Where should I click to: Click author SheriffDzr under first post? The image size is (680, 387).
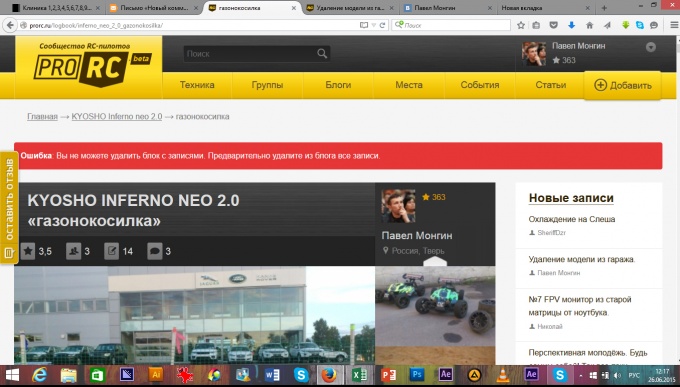[x=552, y=233]
